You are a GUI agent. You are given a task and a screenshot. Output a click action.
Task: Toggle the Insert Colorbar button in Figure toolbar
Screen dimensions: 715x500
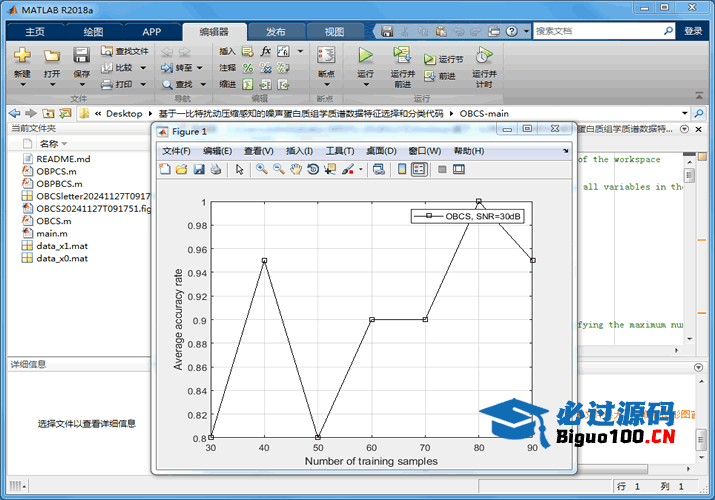[402, 169]
